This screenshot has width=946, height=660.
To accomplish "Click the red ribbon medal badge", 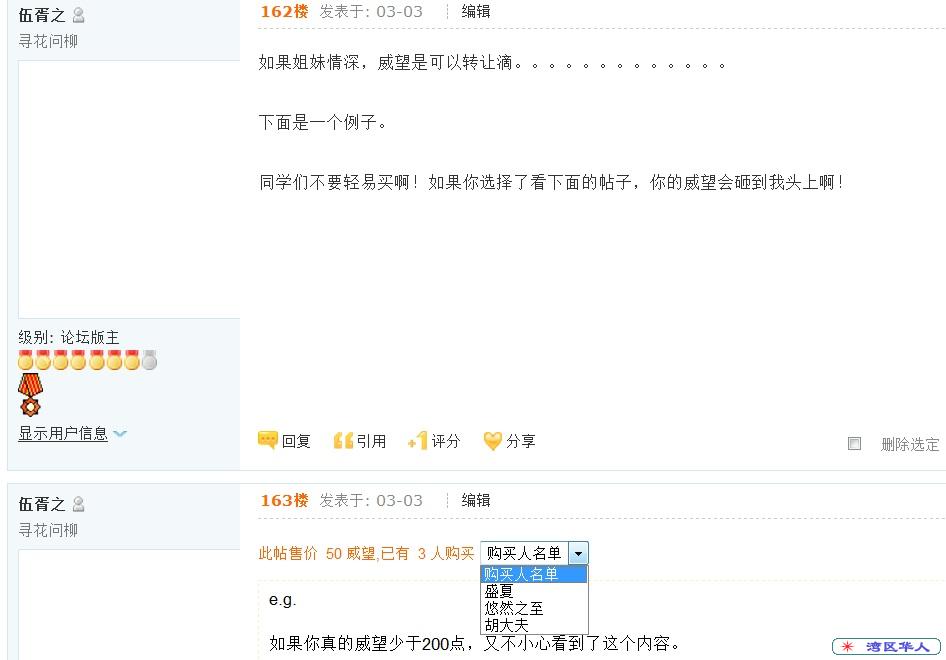I will [x=30, y=395].
